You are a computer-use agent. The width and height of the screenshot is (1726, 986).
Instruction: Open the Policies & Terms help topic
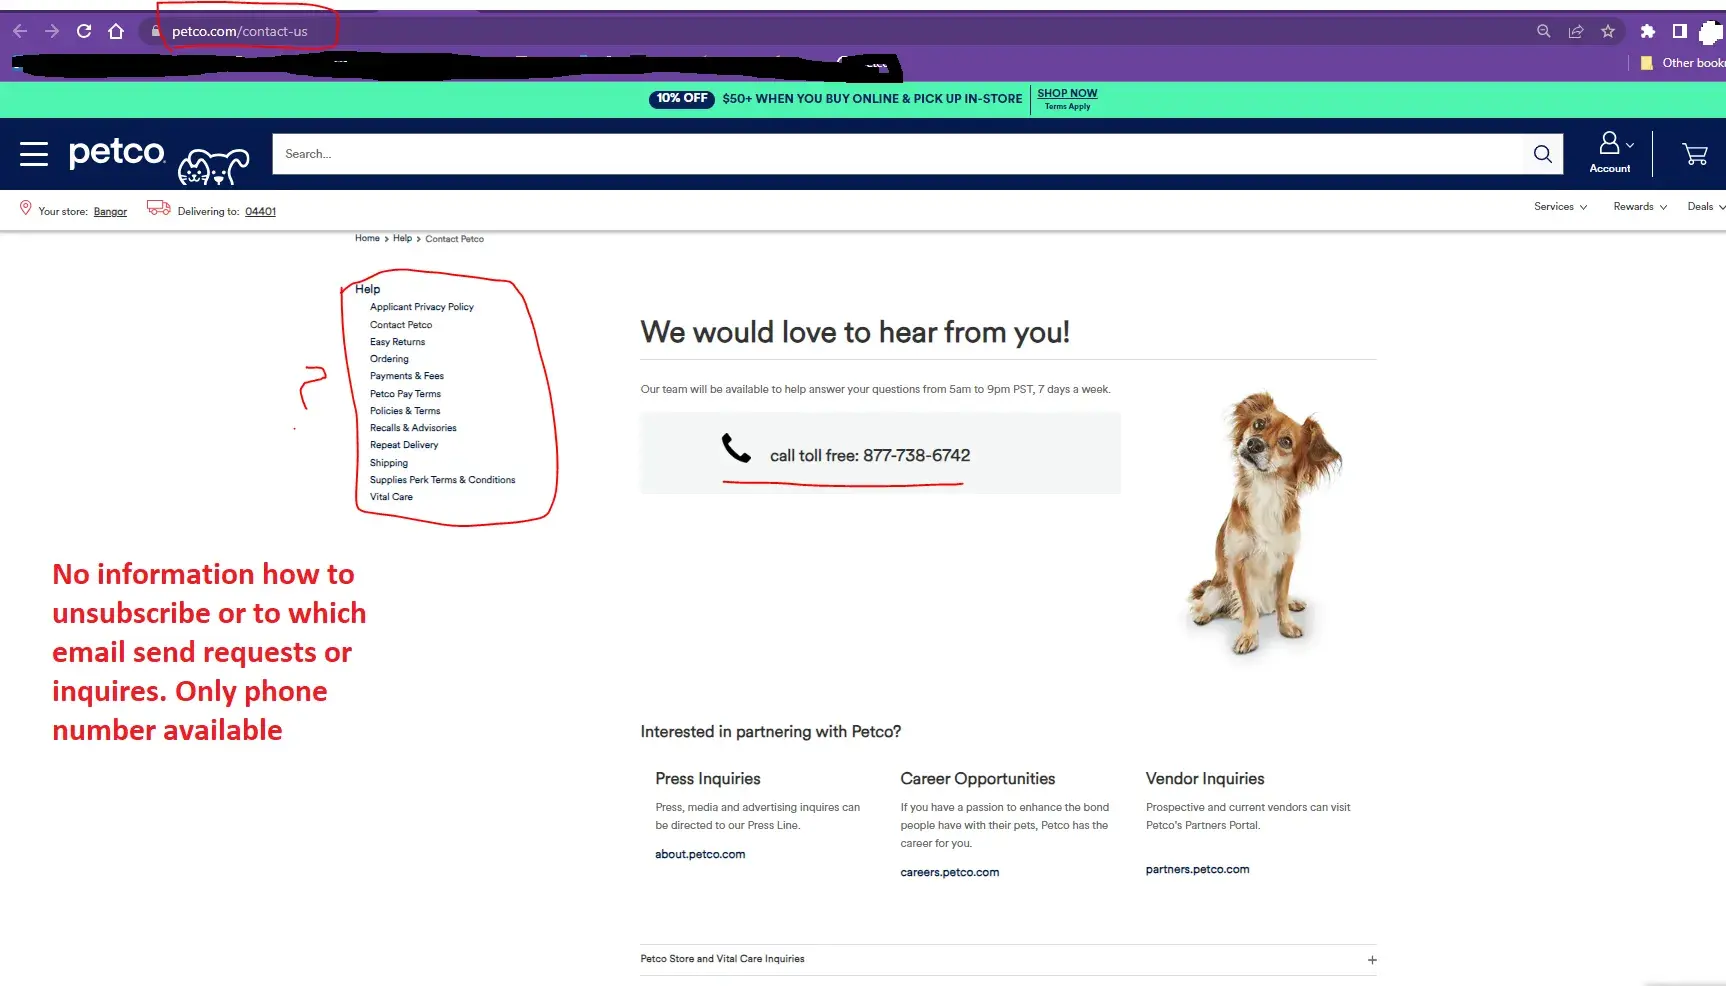(x=405, y=411)
